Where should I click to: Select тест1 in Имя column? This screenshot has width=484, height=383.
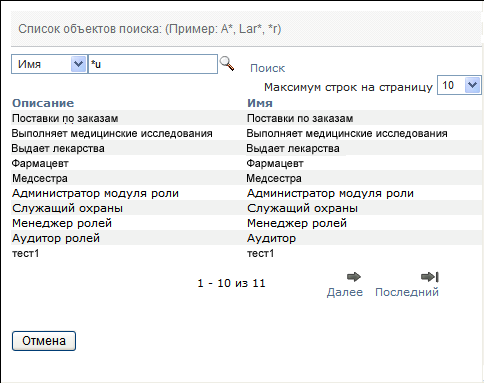click(x=261, y=254)
